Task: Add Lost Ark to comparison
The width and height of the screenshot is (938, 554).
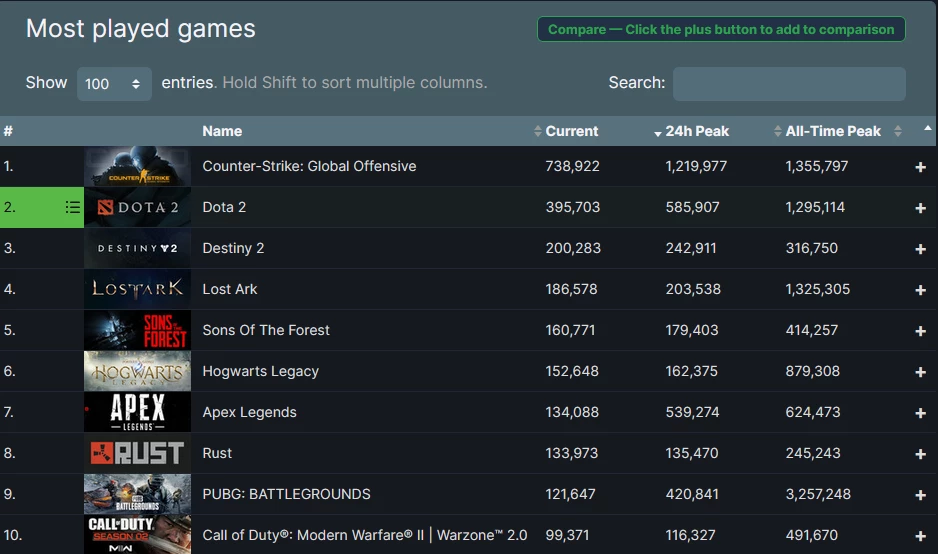Action: pos(920,290)
